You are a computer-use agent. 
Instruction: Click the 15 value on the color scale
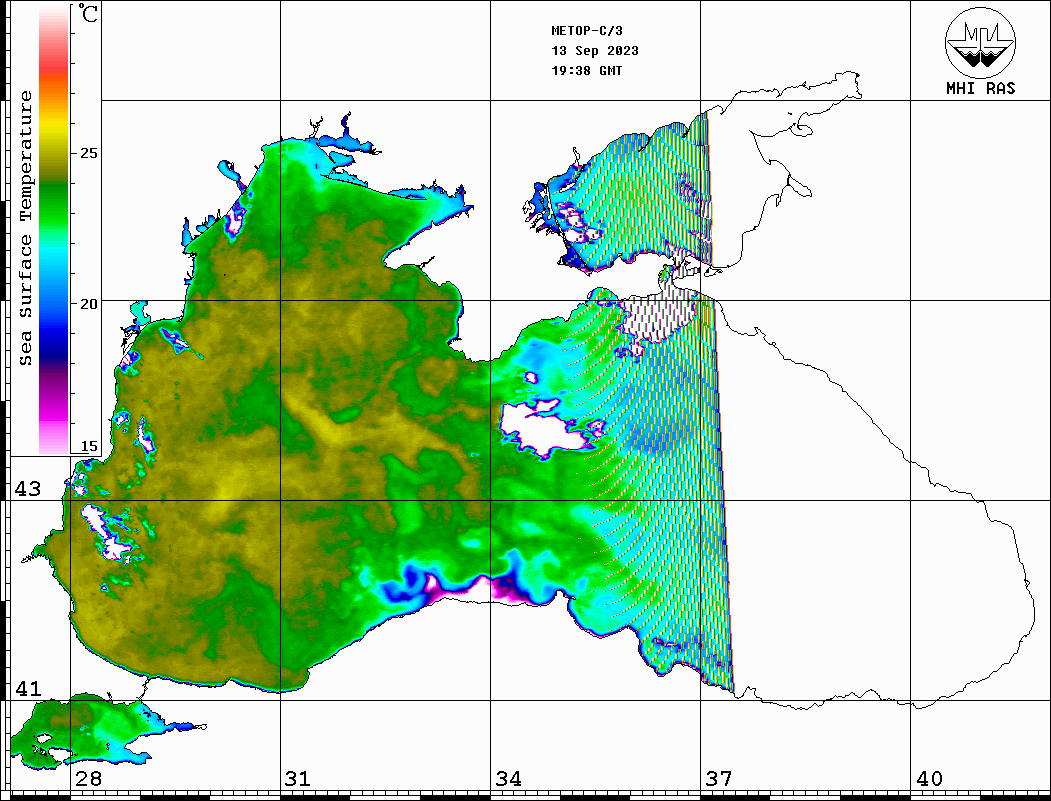(88, 446)
